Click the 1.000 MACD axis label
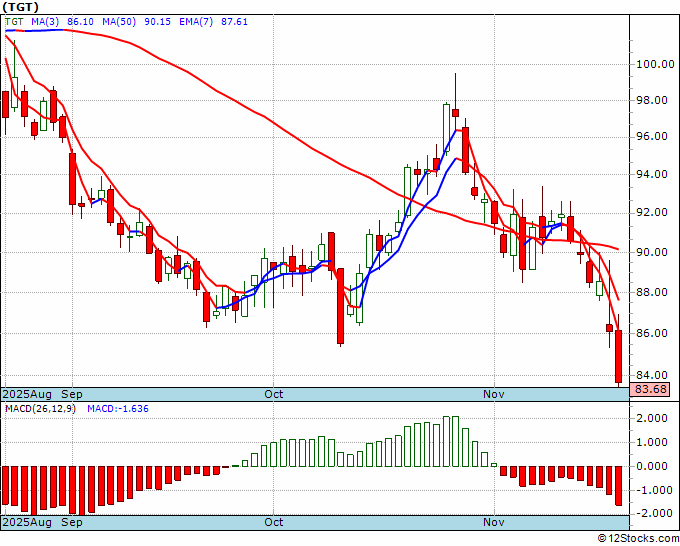 (x=651, y=443)
